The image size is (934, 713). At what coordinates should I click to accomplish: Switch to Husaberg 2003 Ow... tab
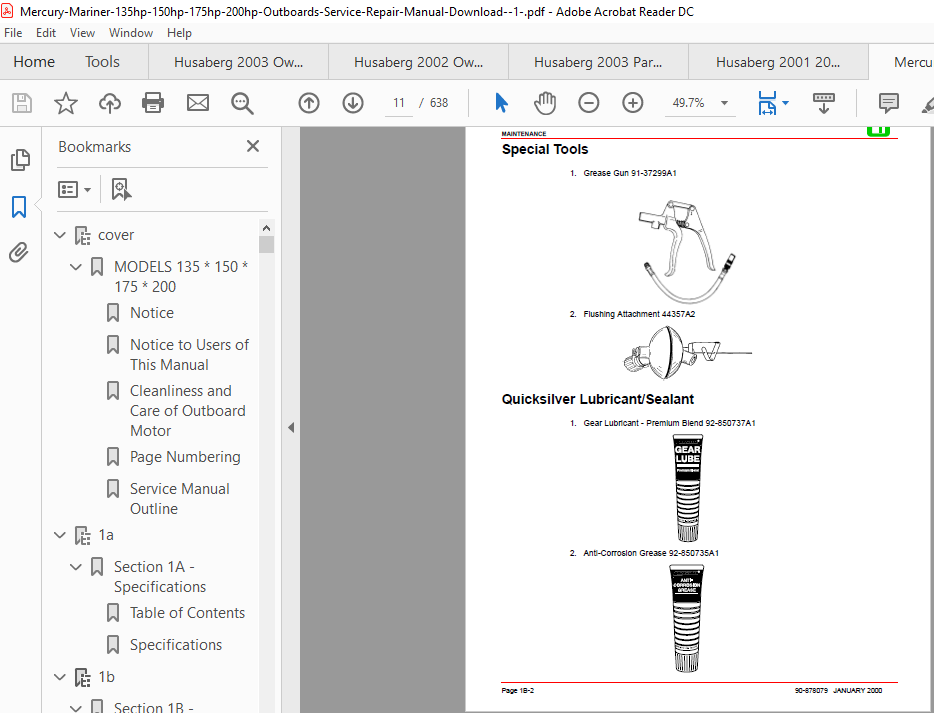238,62
